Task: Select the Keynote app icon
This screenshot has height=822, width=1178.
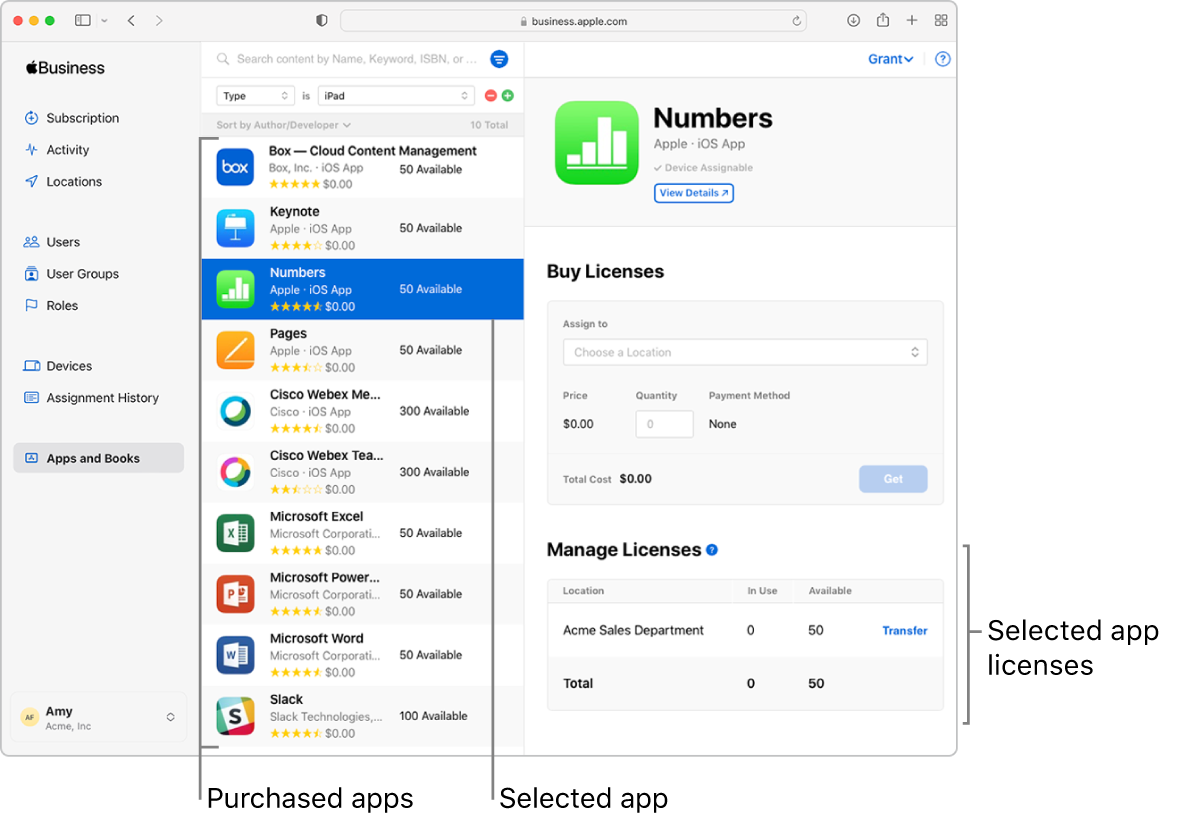Action: [x=235, y=228]
